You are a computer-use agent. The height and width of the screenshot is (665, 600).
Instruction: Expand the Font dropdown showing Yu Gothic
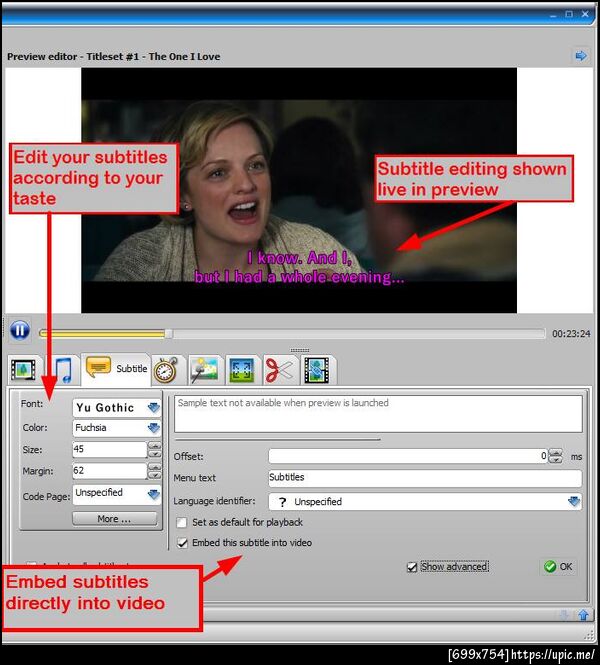pyautogui.click(x=153, y=408)
